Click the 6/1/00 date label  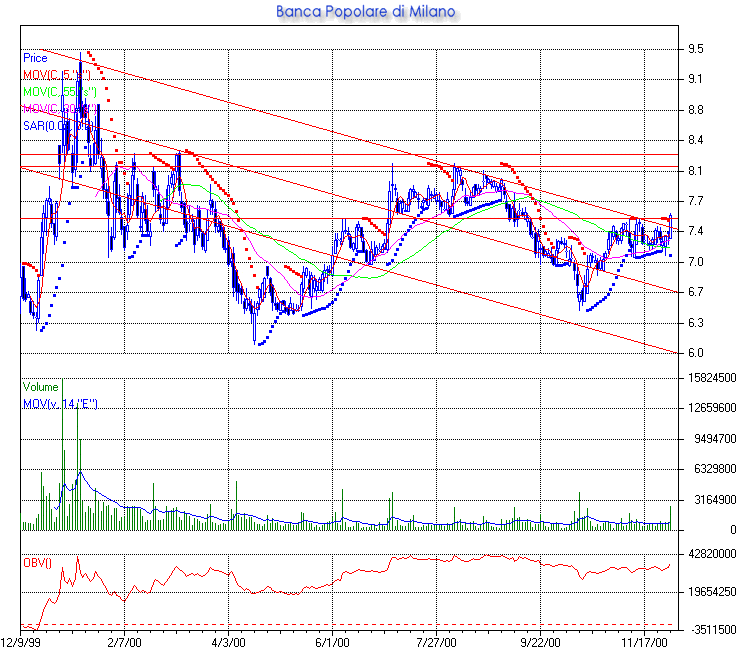332,643
